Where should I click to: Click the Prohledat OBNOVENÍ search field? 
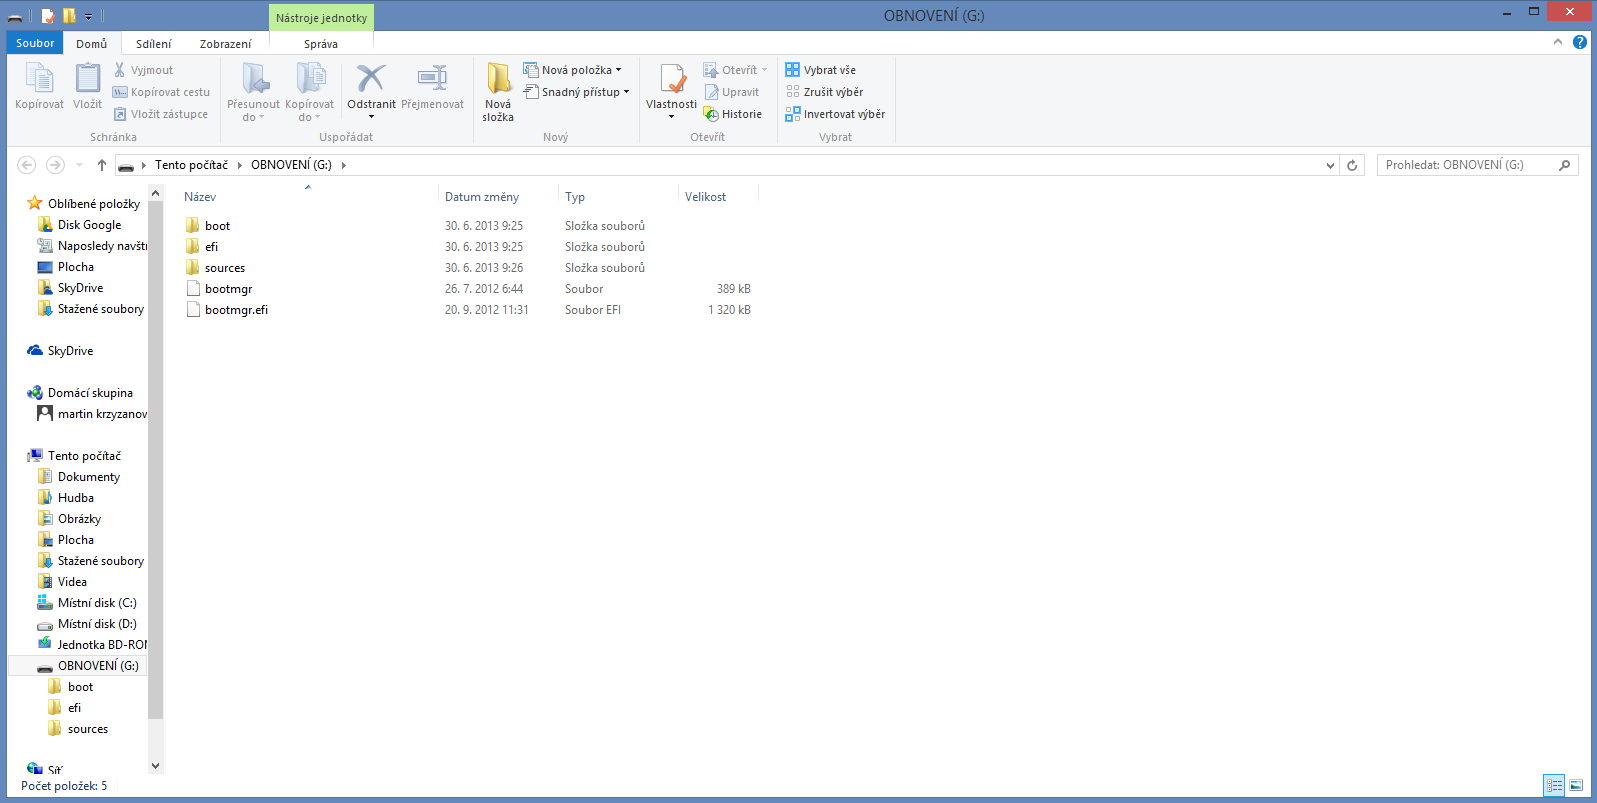(1465, 165)
